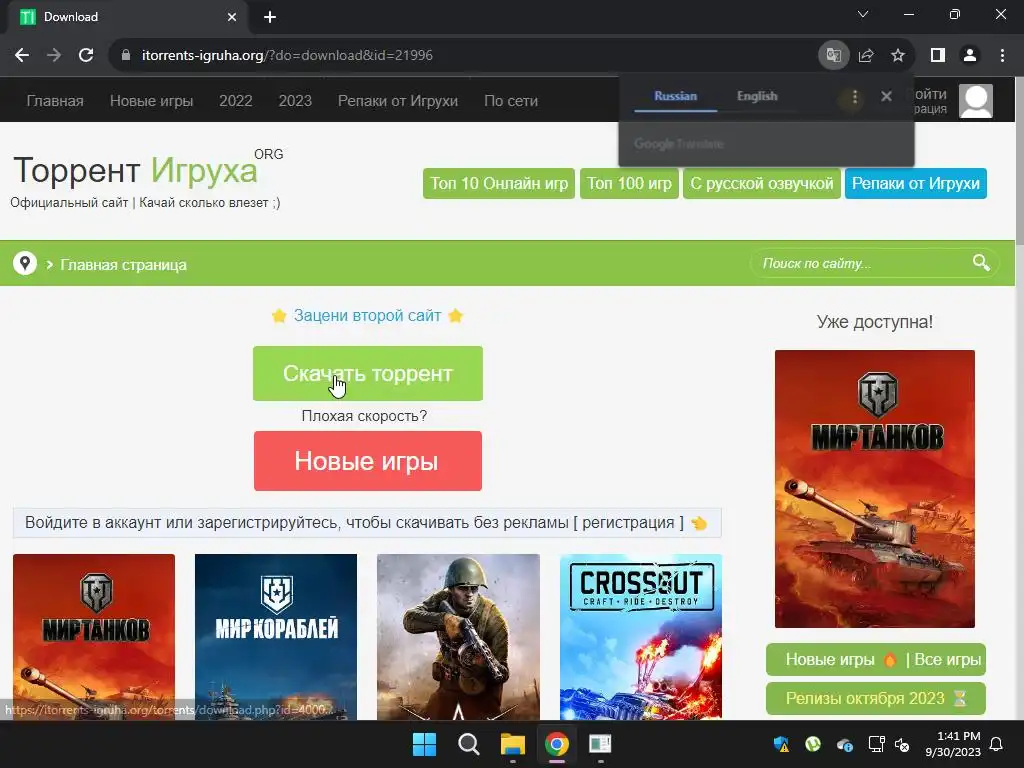Click the site search magnifier icon

tap(981, 263)
